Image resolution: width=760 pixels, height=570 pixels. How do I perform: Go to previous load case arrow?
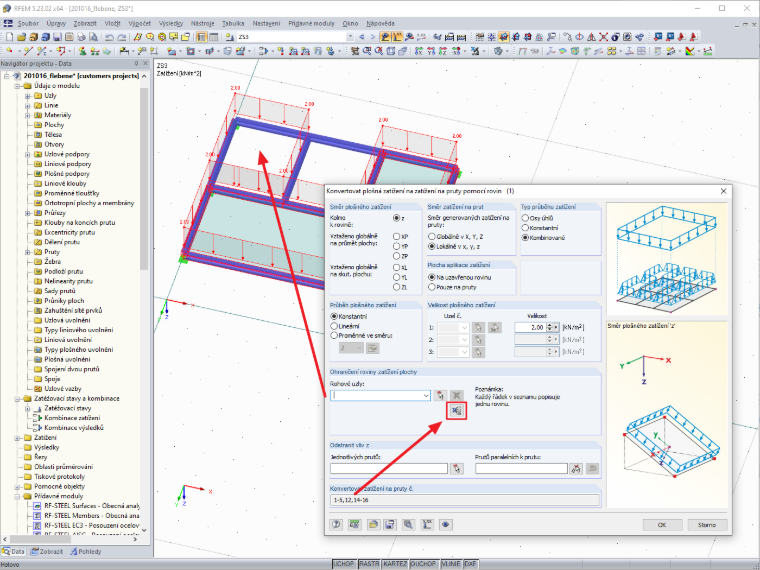(362, 37)
